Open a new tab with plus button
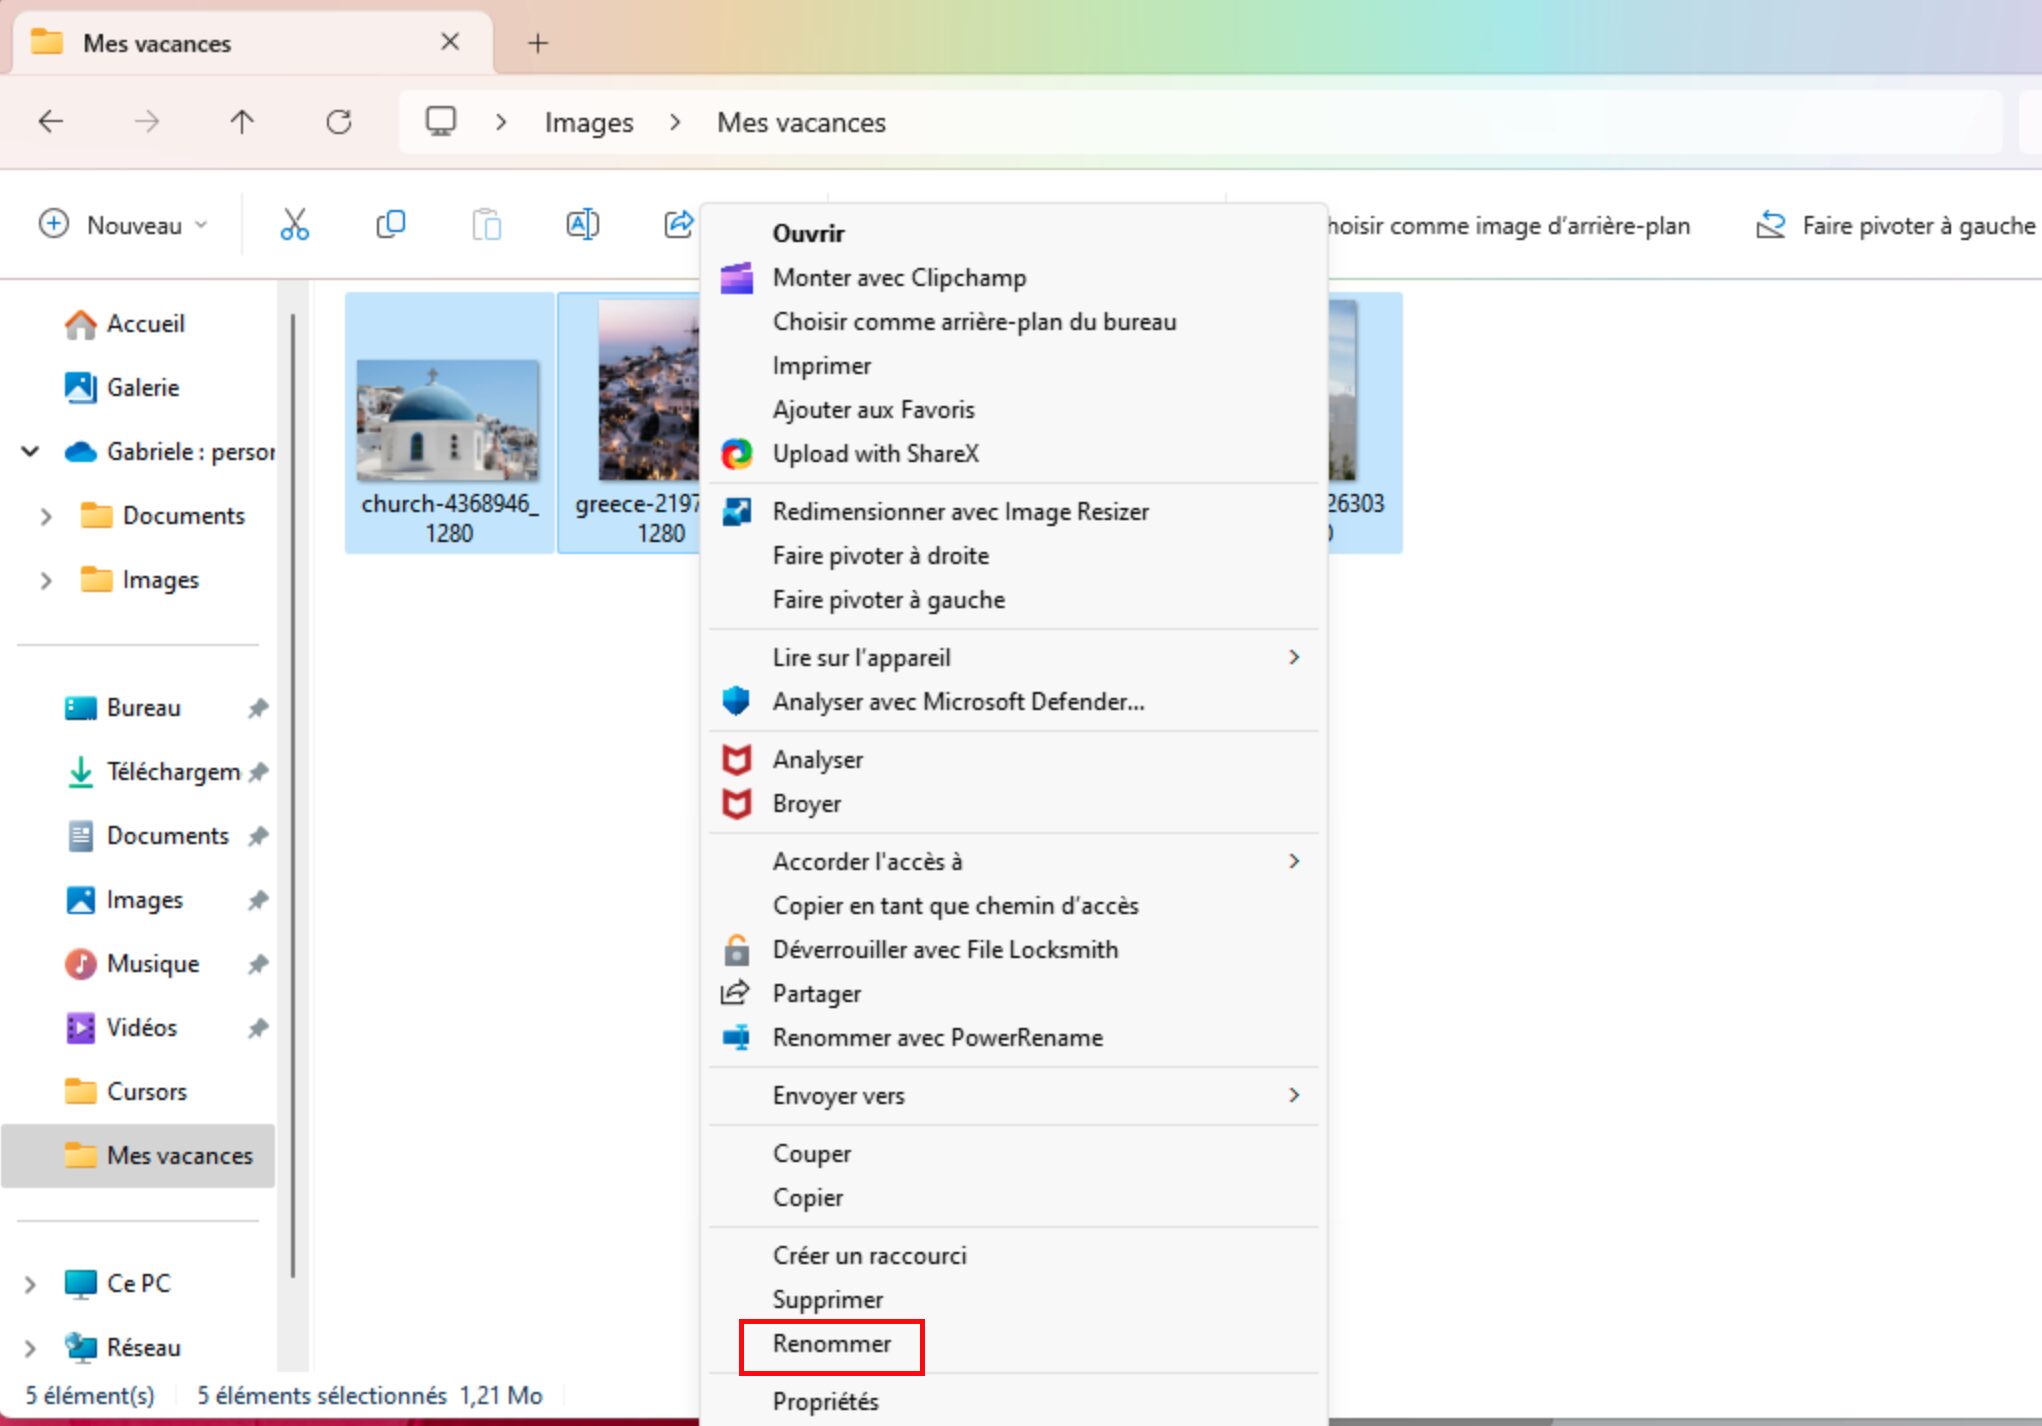The image size is (2042, 1426). 538,43
